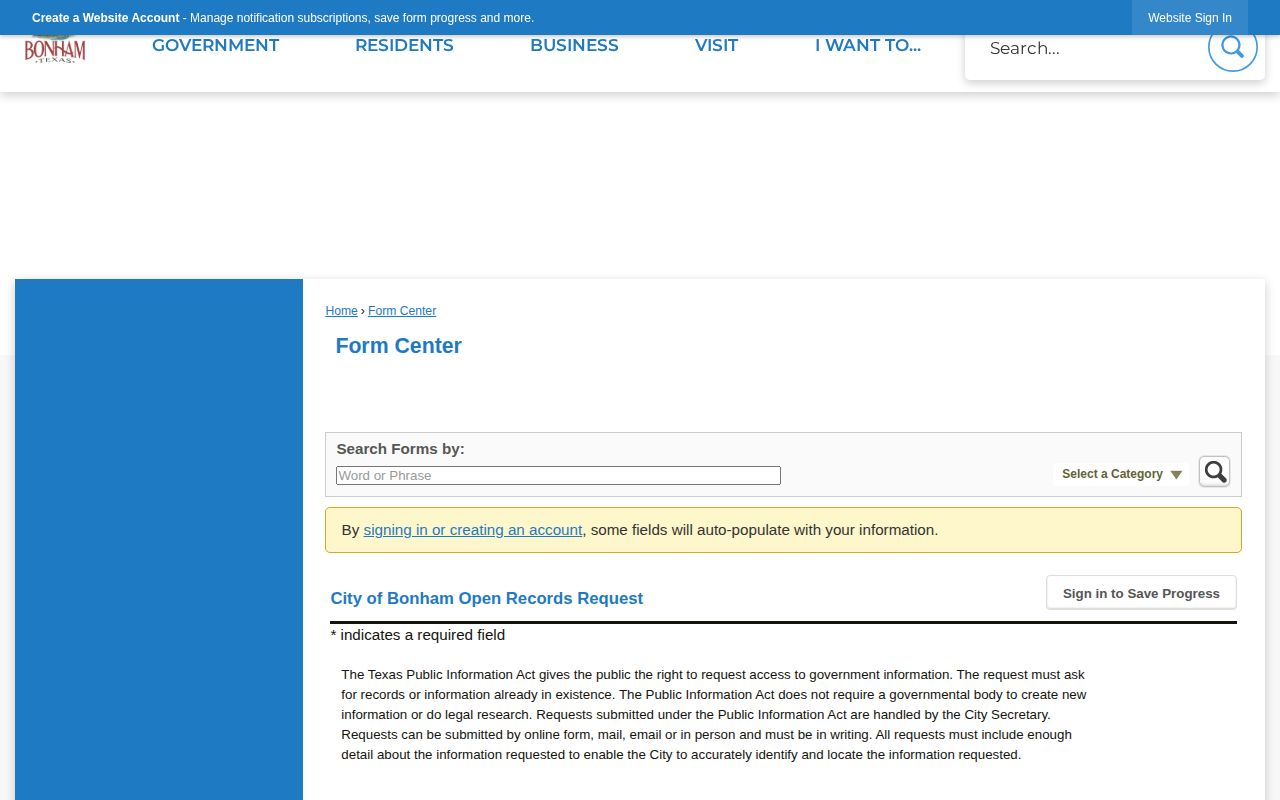
Task: Click the Search Forms by label
Action: tap(400, 449)
